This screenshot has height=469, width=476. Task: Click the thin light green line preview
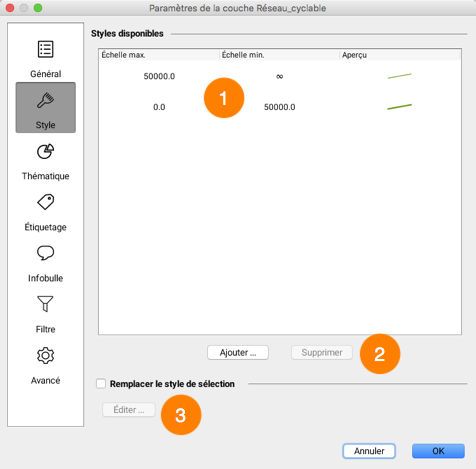pyautogui.click(x=400, y=76)
